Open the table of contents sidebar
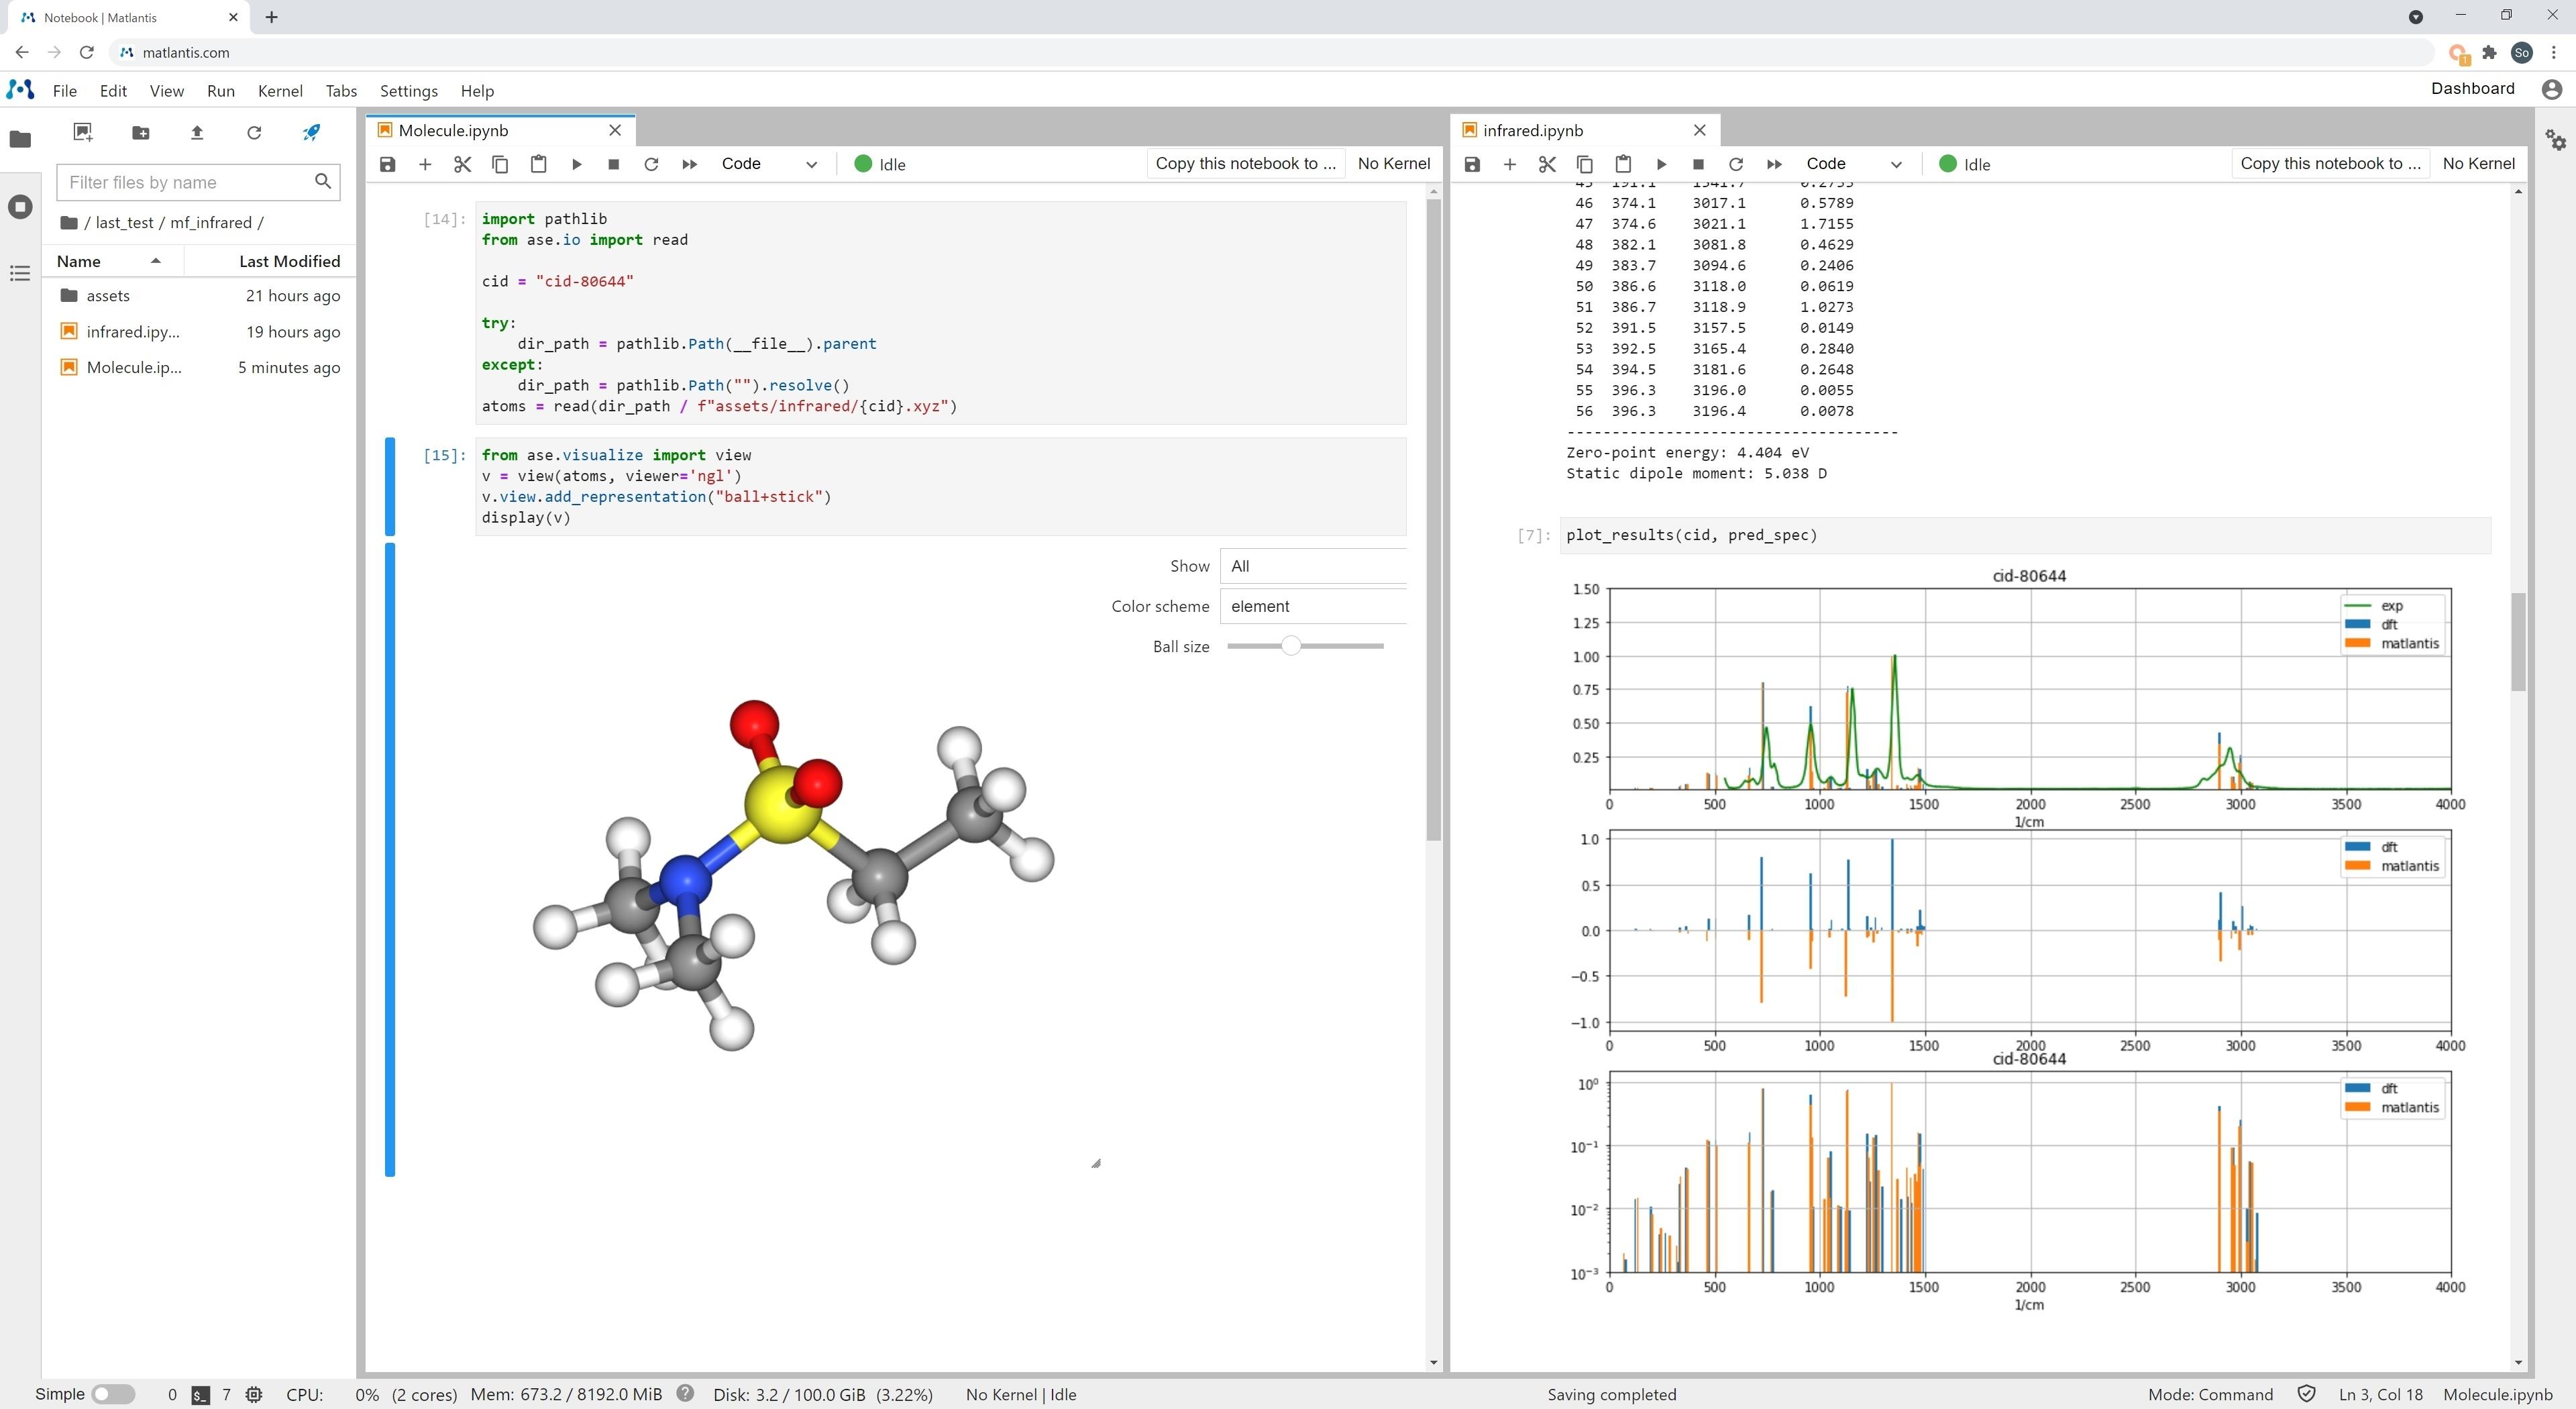 coord(20,273)
